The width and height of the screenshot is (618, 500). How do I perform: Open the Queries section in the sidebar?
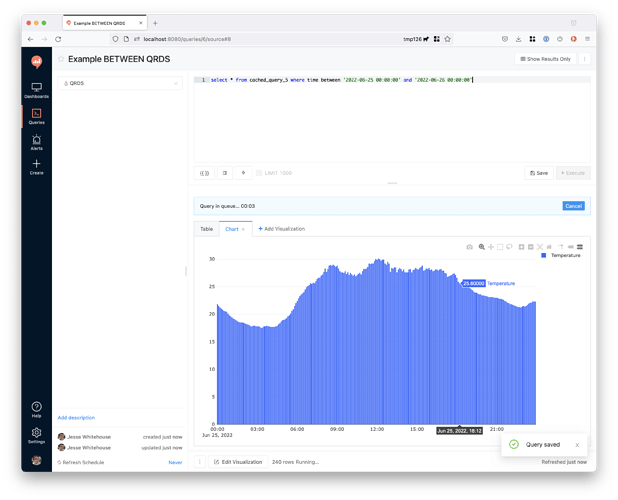tap(36, 117)
